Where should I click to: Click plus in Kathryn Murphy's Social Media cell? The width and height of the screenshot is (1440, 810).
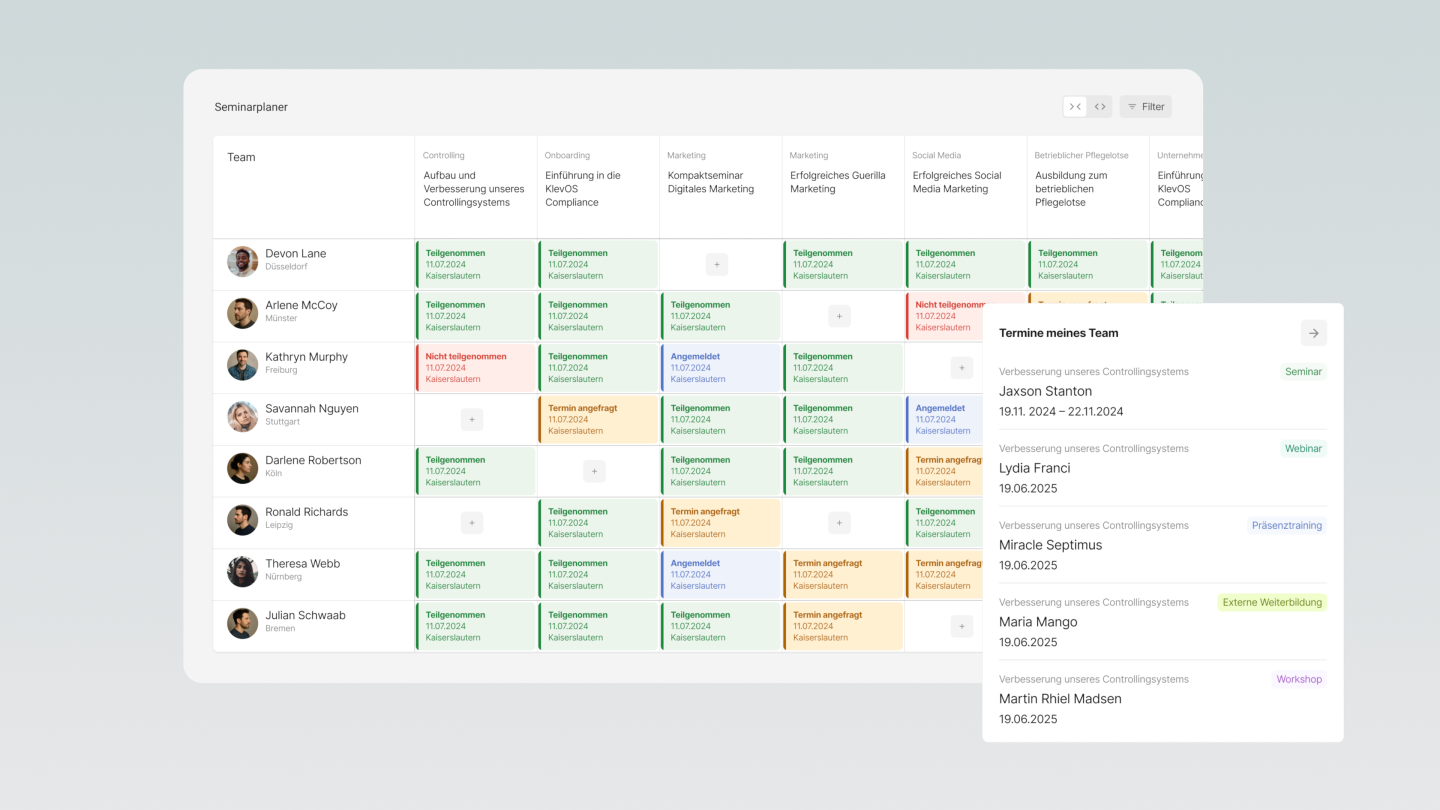961,367
